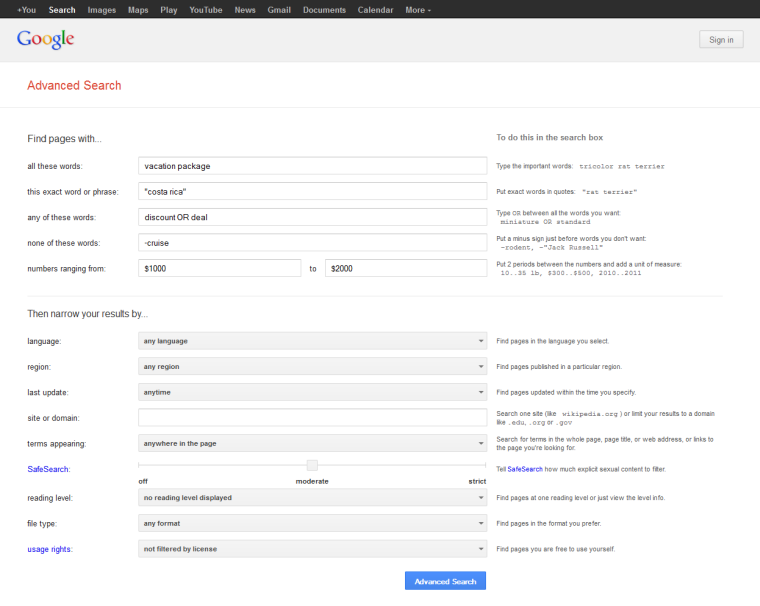Open the usage rights label link
760x606 pixels.
tap(49, 549)
